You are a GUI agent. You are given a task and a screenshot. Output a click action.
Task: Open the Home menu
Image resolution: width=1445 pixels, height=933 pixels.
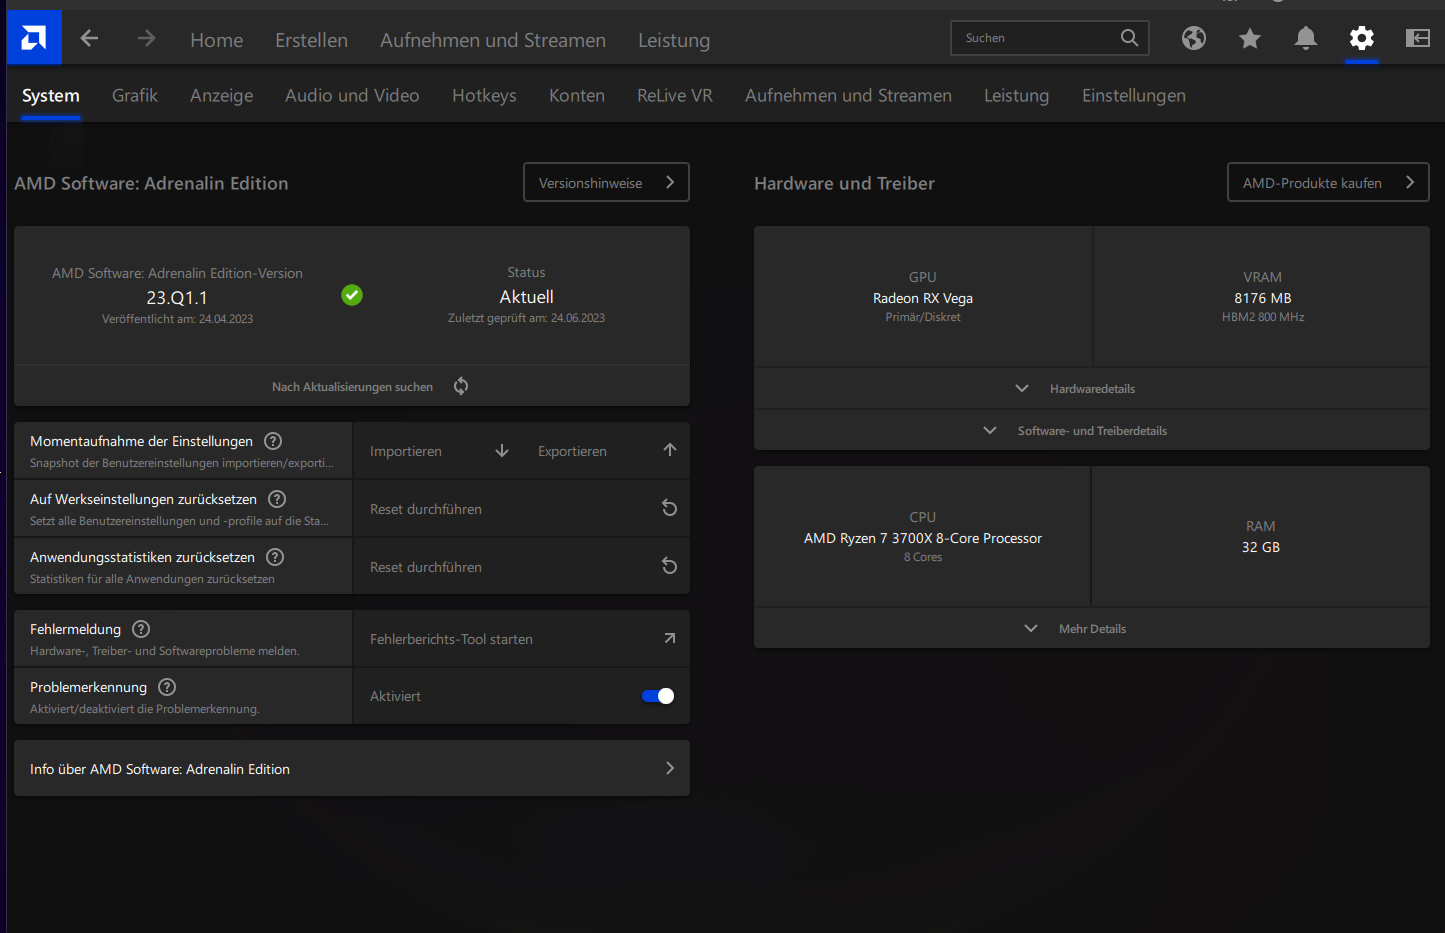click(x=217, y=40)
